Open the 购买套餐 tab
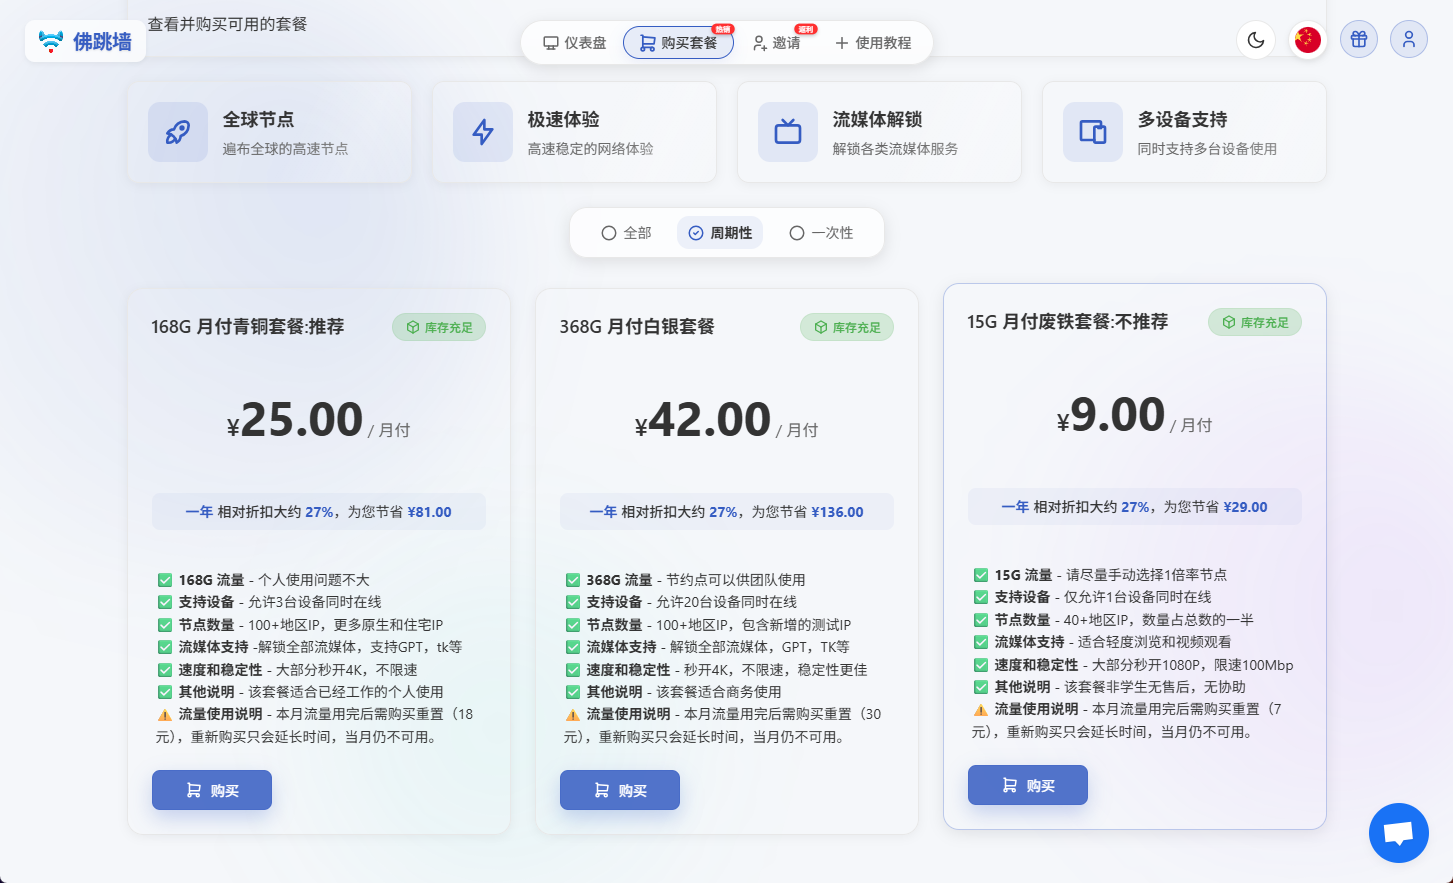 click(679, 43)
